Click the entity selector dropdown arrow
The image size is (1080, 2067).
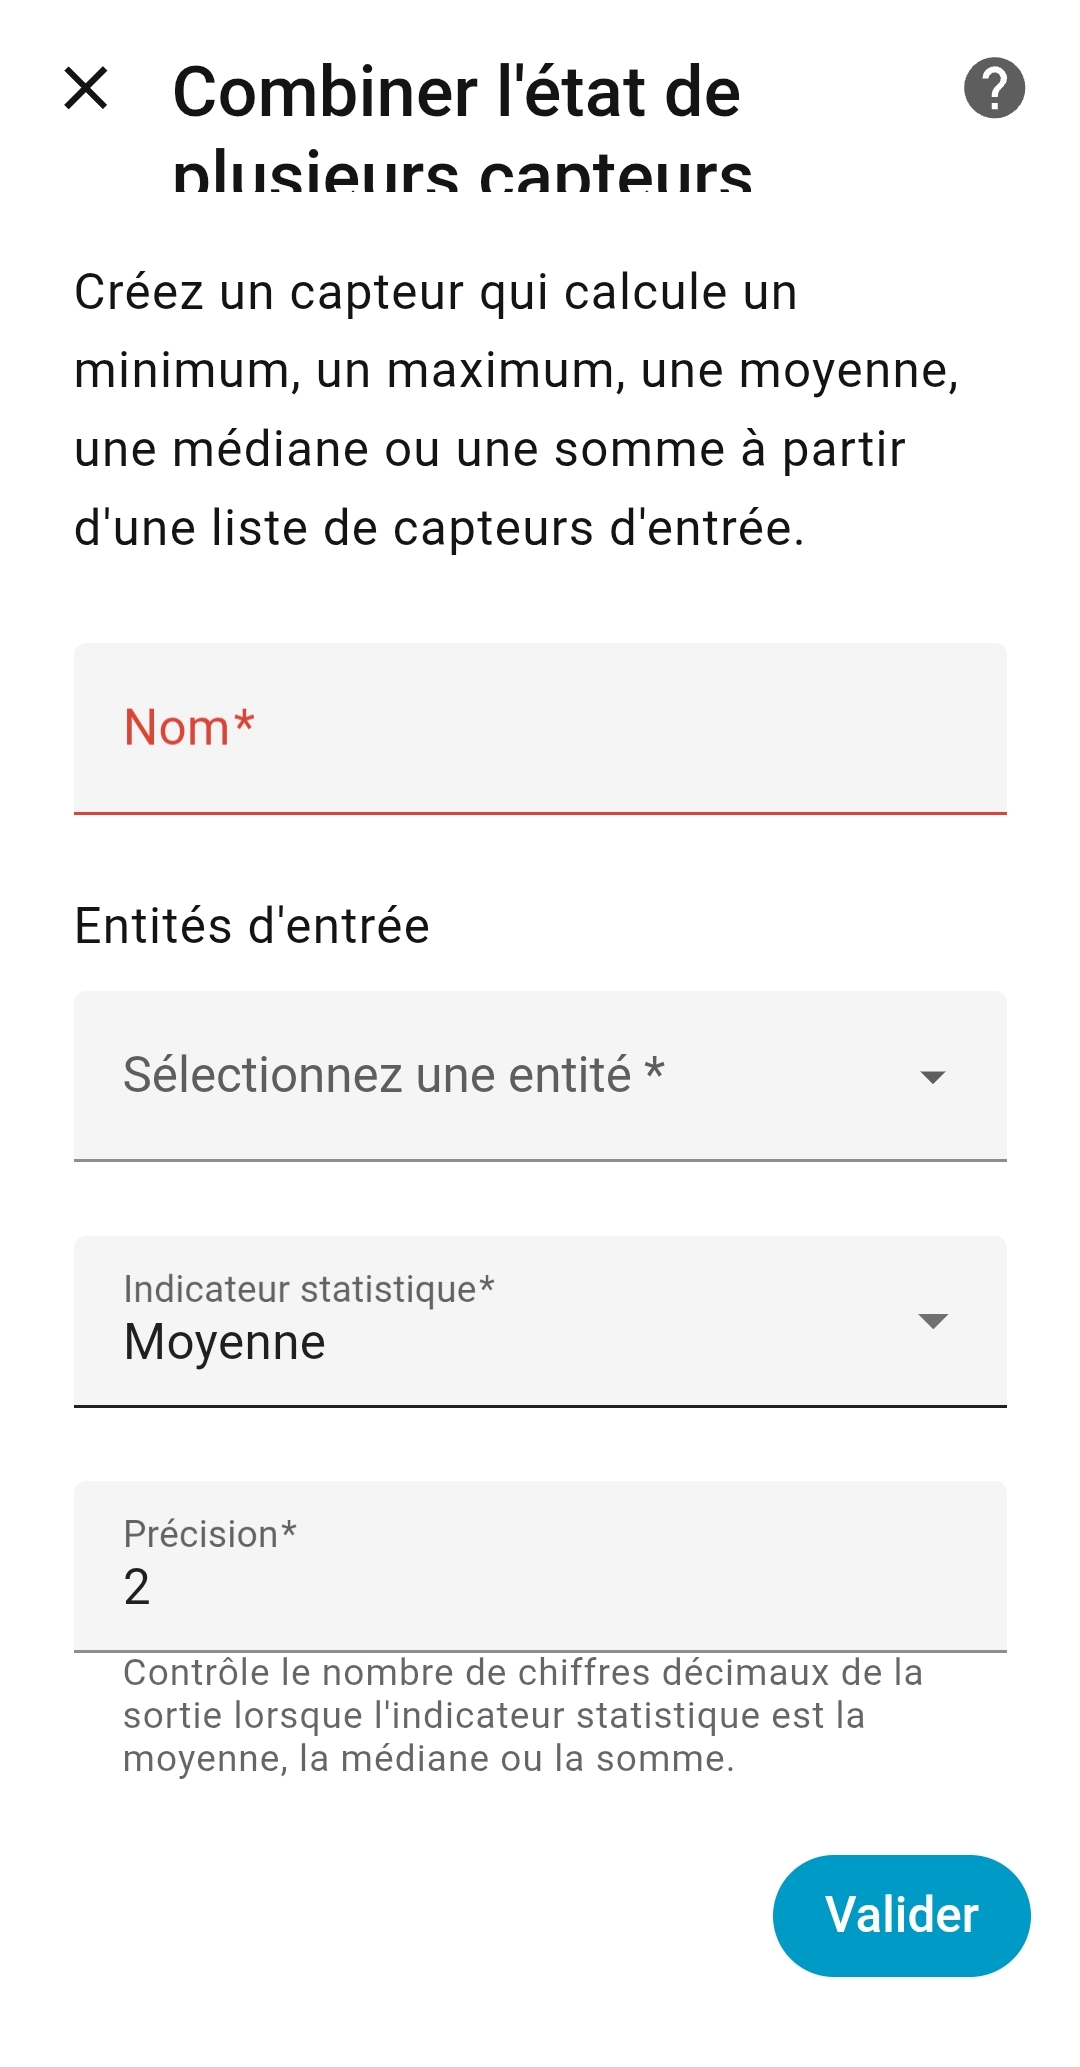tap(932, 1077)
